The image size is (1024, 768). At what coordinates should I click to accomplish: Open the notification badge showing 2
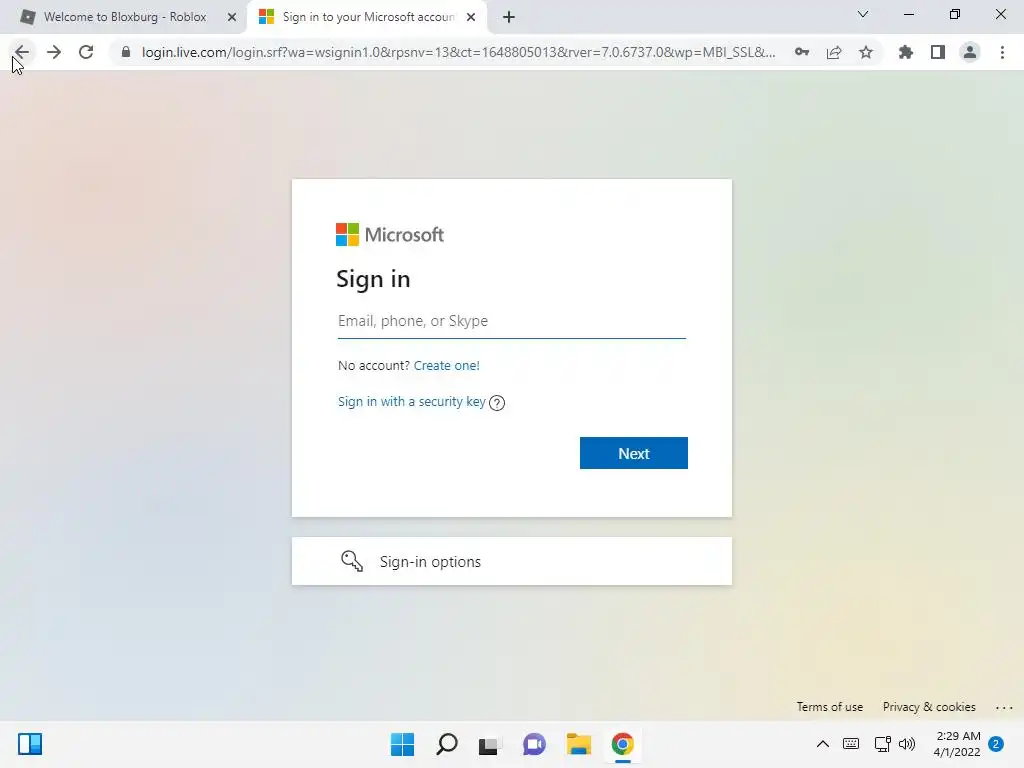coord(996,744)
